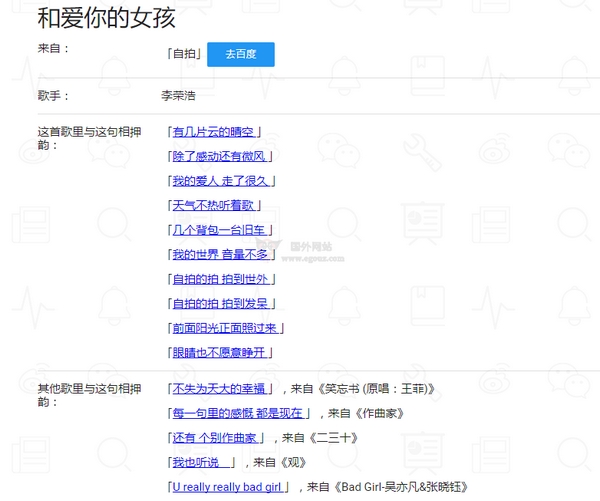This screenshot has height=501, width=600.
Task: Follow the link 我的爱人 走了很久
Action: point(221,181)
